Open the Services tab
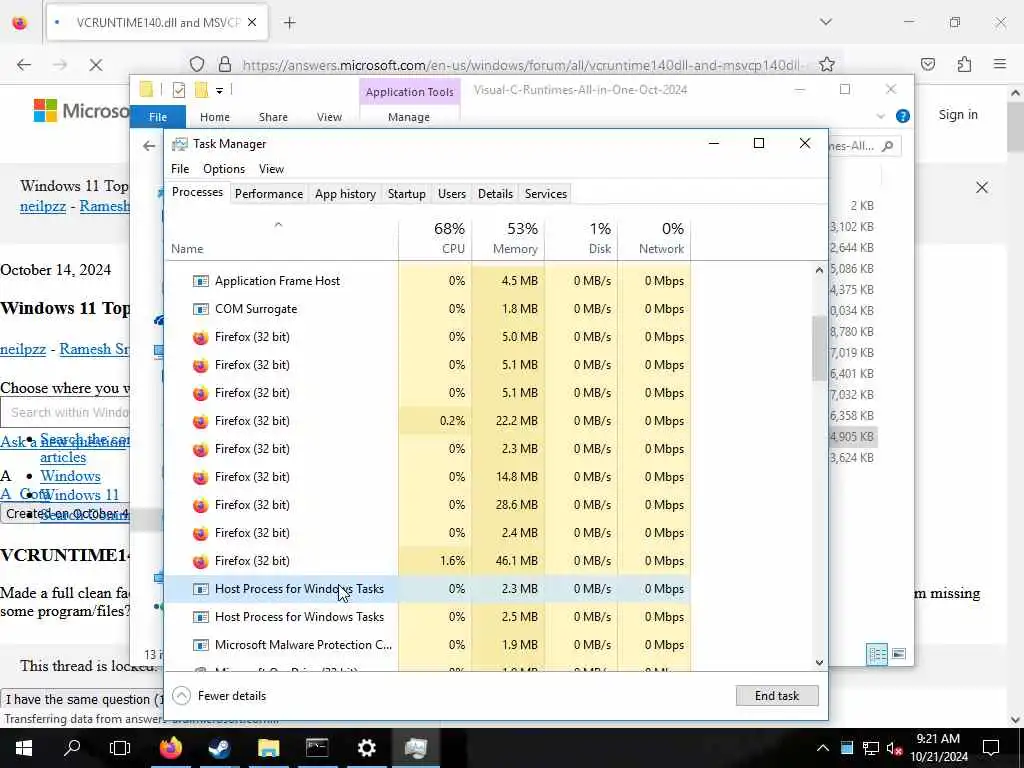The image size is (1024, 768). click(545, 194)
